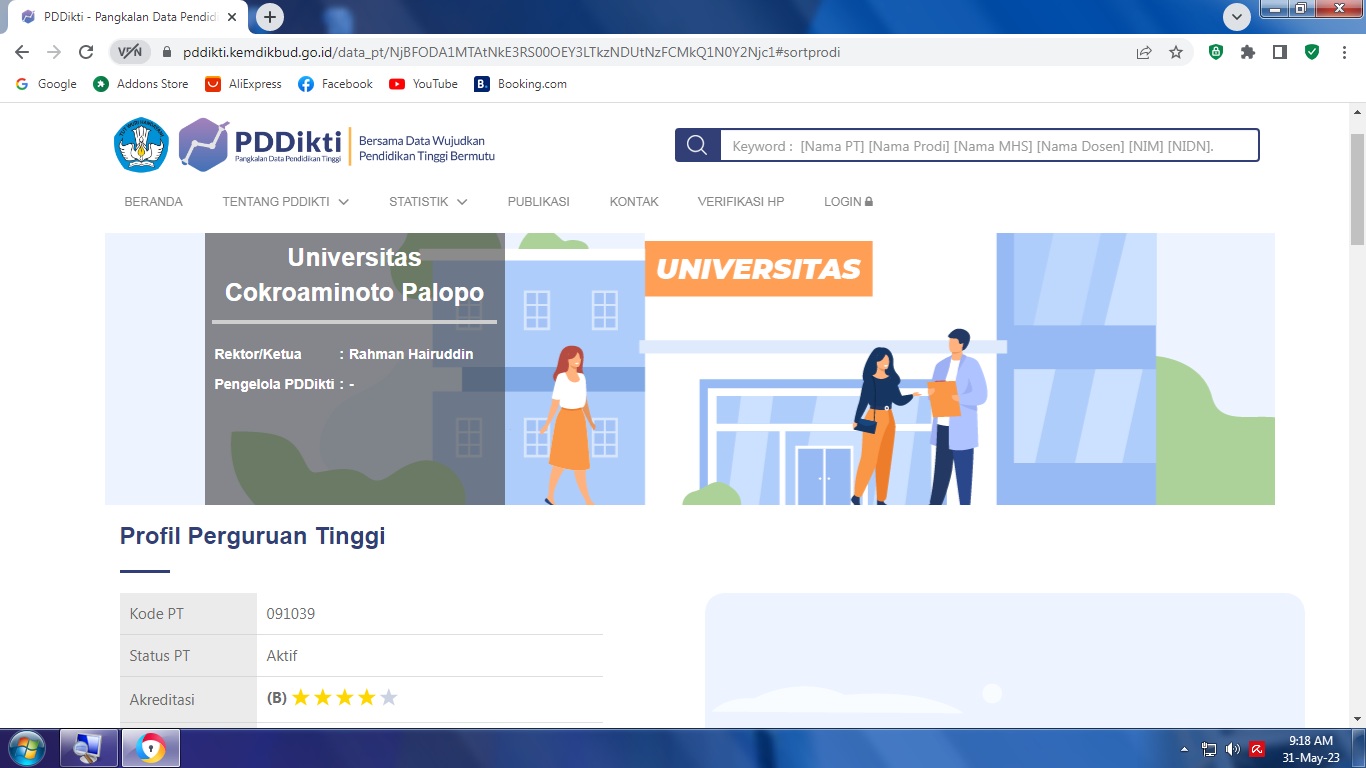
Task: Share this page from the address bar
Action: tap(1144, 52)
